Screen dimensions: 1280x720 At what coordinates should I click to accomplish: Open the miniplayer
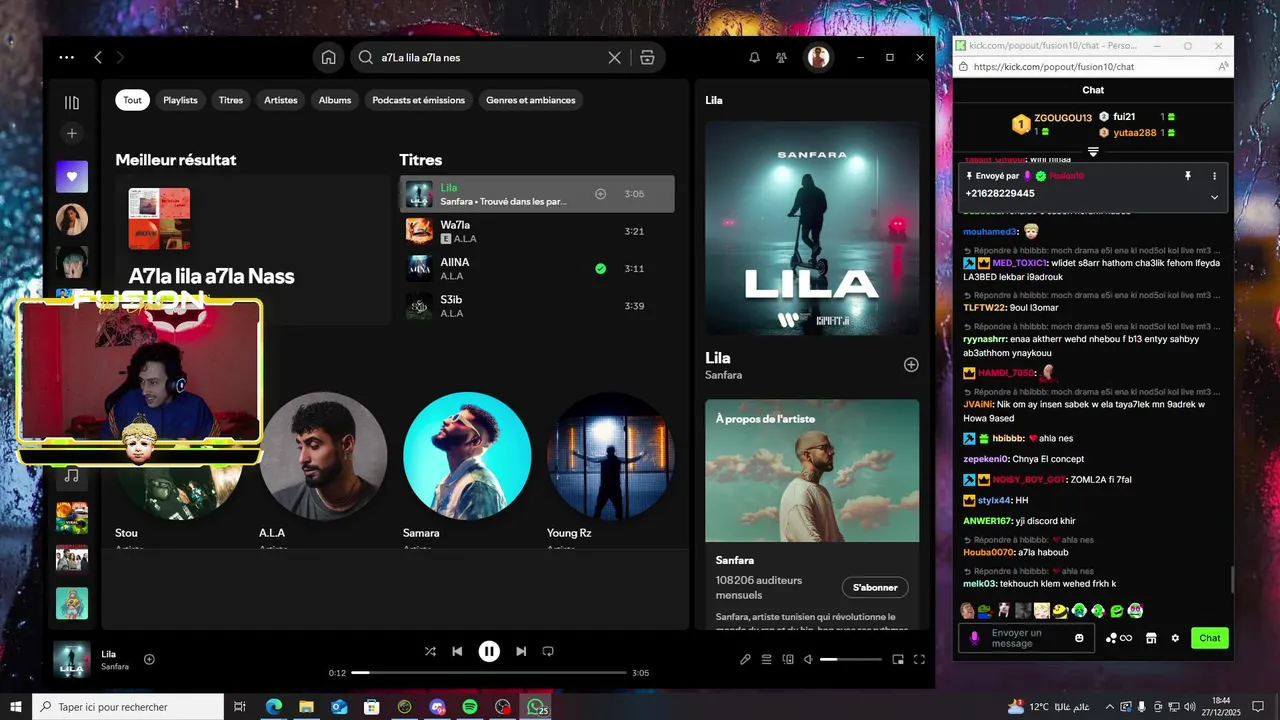coord(898,659)
